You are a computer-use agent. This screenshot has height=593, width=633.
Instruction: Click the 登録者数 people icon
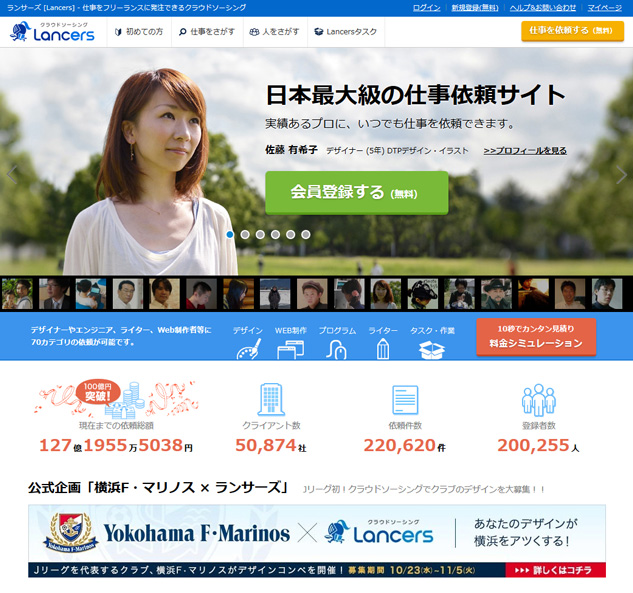coord(538,400)
